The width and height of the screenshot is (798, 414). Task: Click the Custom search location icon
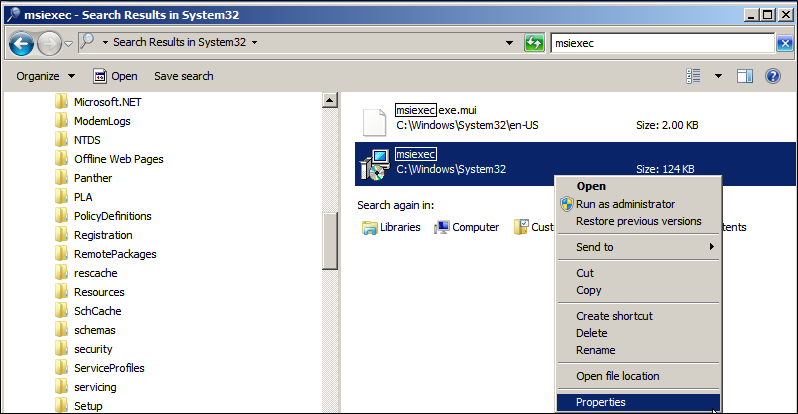click(x=521, y=227)
